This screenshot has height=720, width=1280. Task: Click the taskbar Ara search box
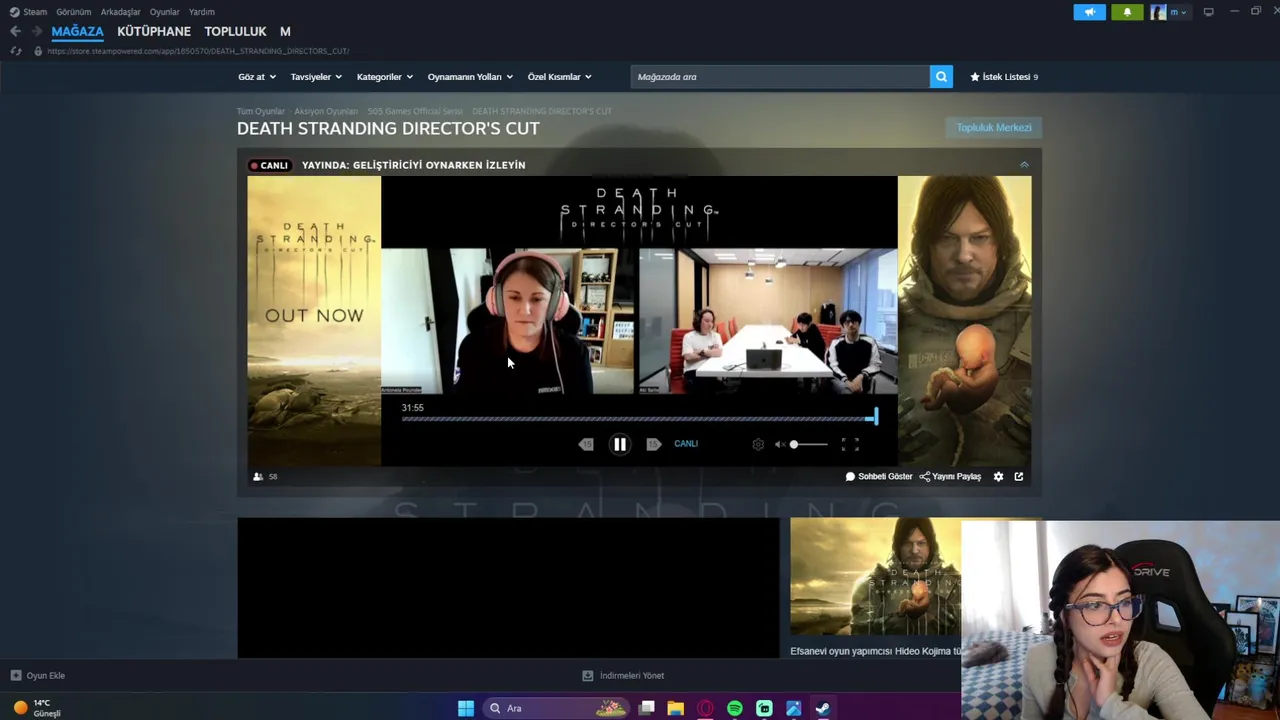click(x=556, y=708)
